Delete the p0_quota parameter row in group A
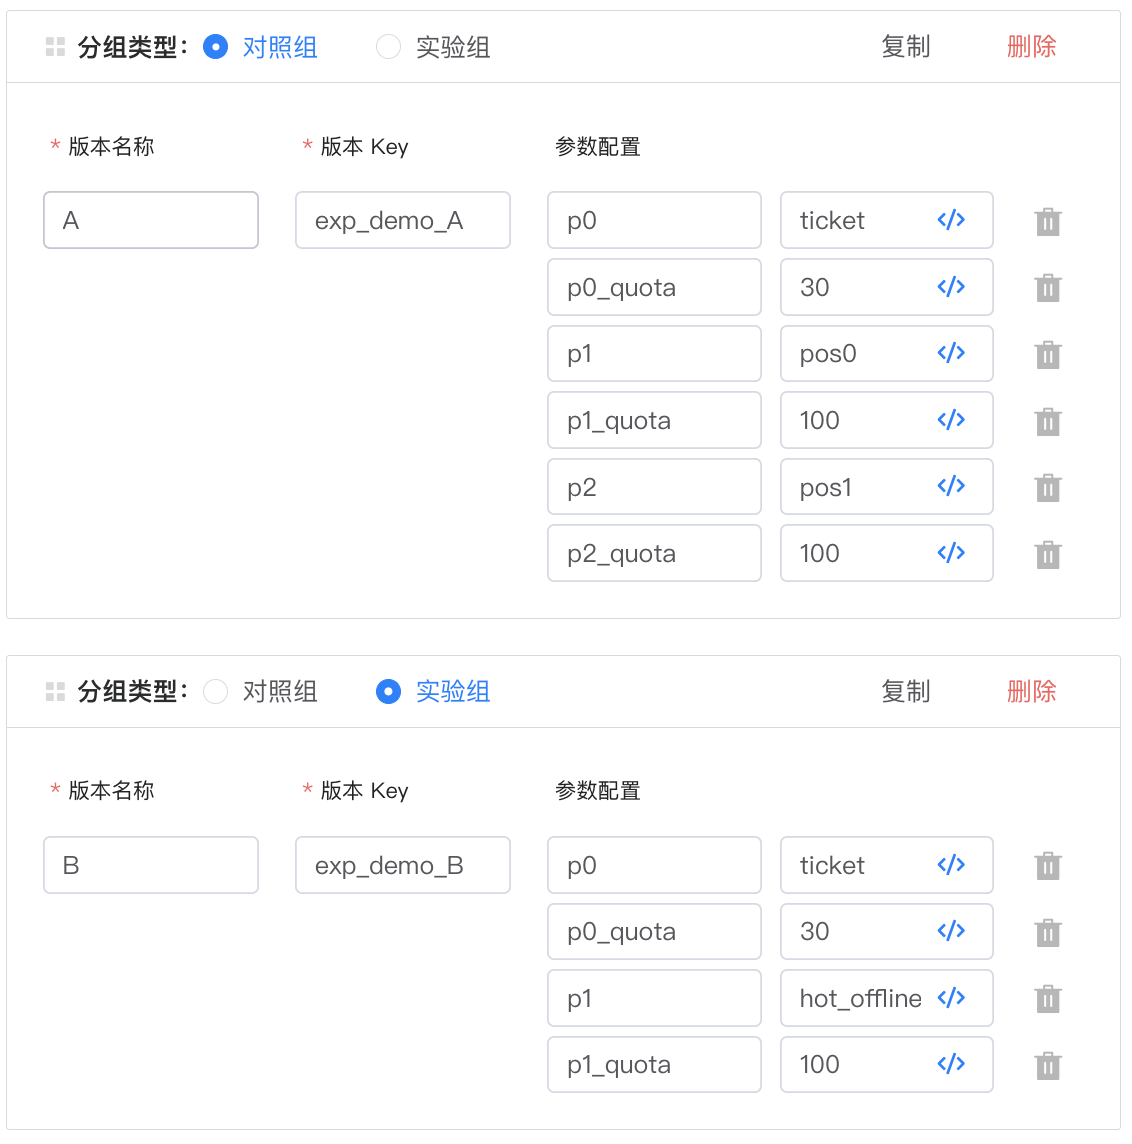The height and width of the screenshot is (1144, 1132). click(1047, 288)
